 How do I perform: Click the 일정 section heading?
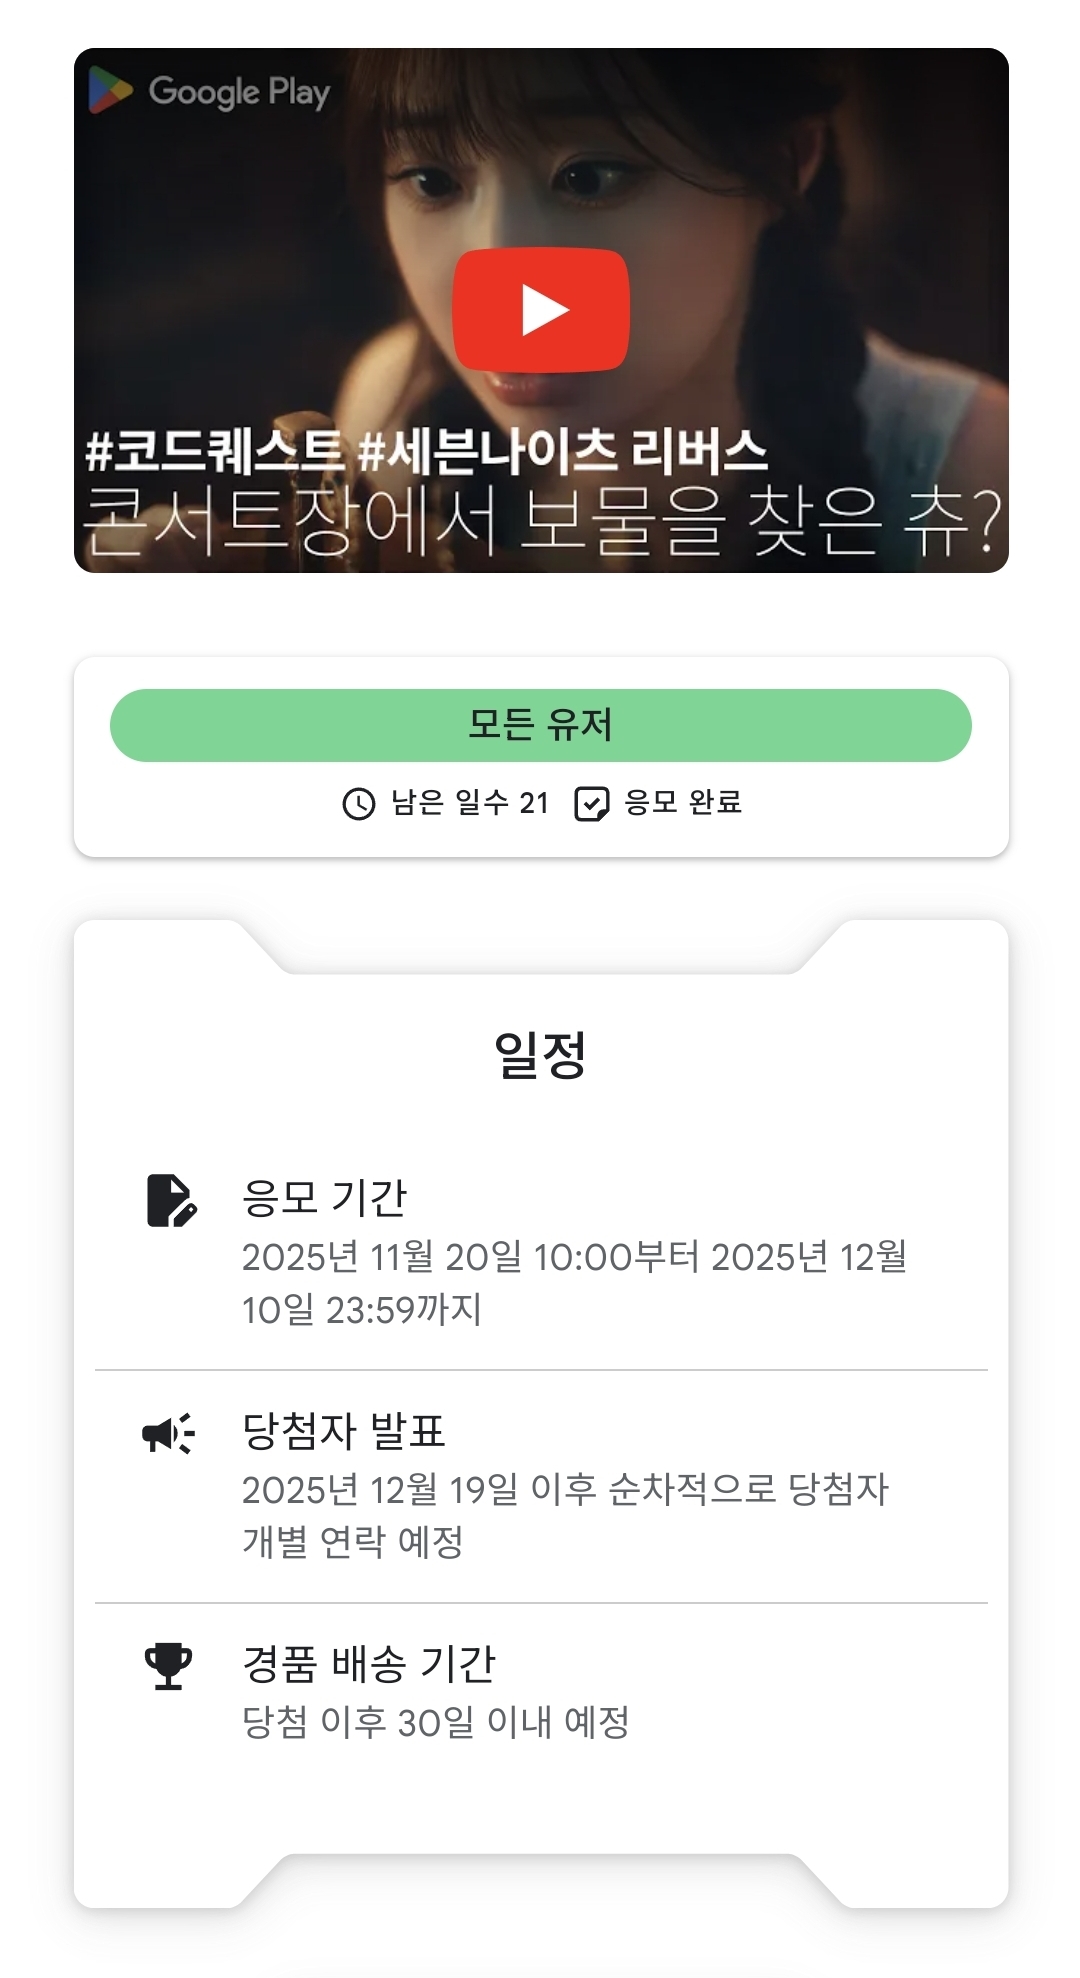(x=541, y=1054)
